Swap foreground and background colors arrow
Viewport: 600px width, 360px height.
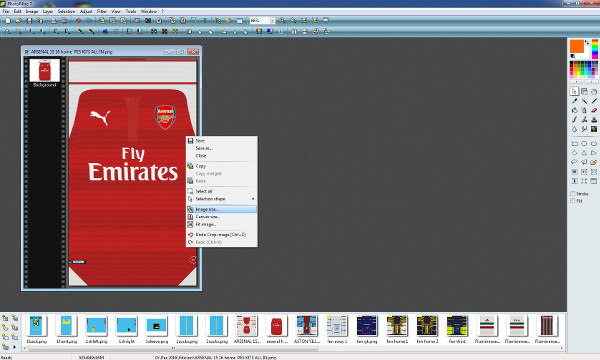[x=587, y=42]
